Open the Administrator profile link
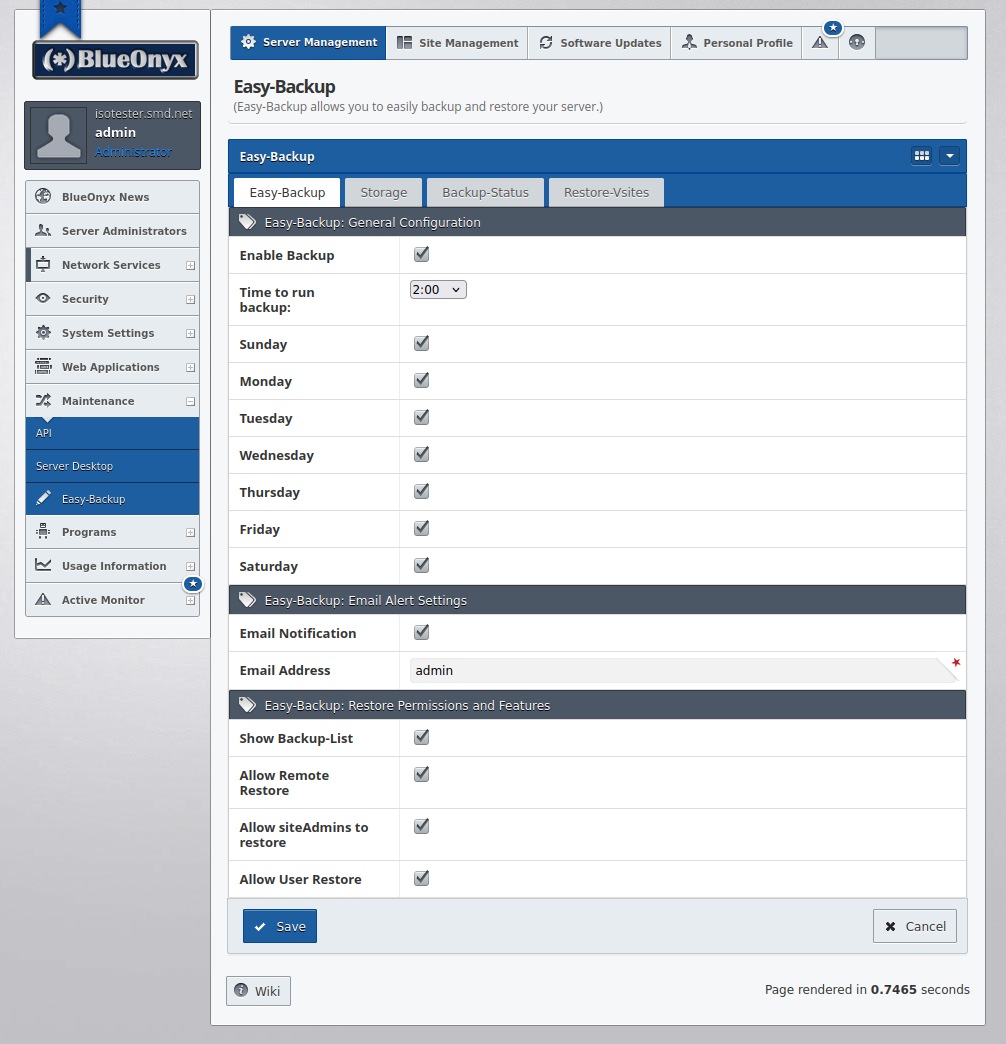The width and height of the screenshot is (1006, 1044). tap(133, 152)
